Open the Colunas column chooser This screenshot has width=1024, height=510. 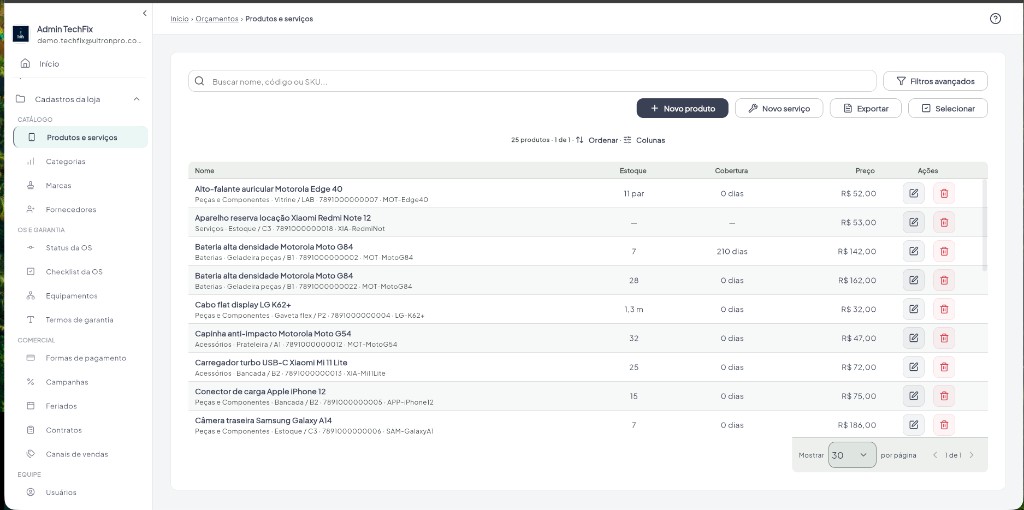tap(644, 140)
